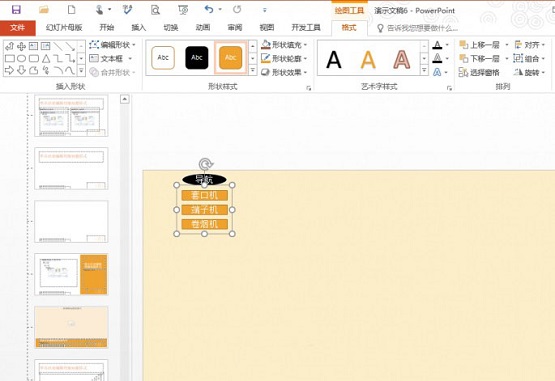Switch to the 动画 tab
The height and width of the screenshot is (381, 555).
coord(203,28)
